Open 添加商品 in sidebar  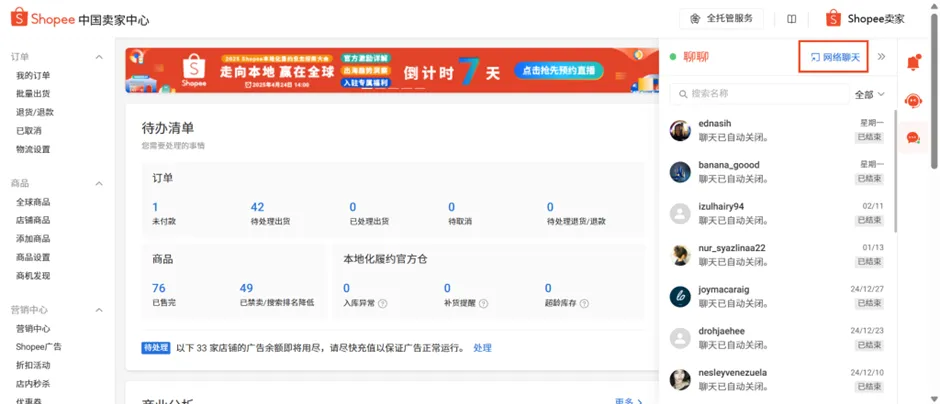coord(33,239)
